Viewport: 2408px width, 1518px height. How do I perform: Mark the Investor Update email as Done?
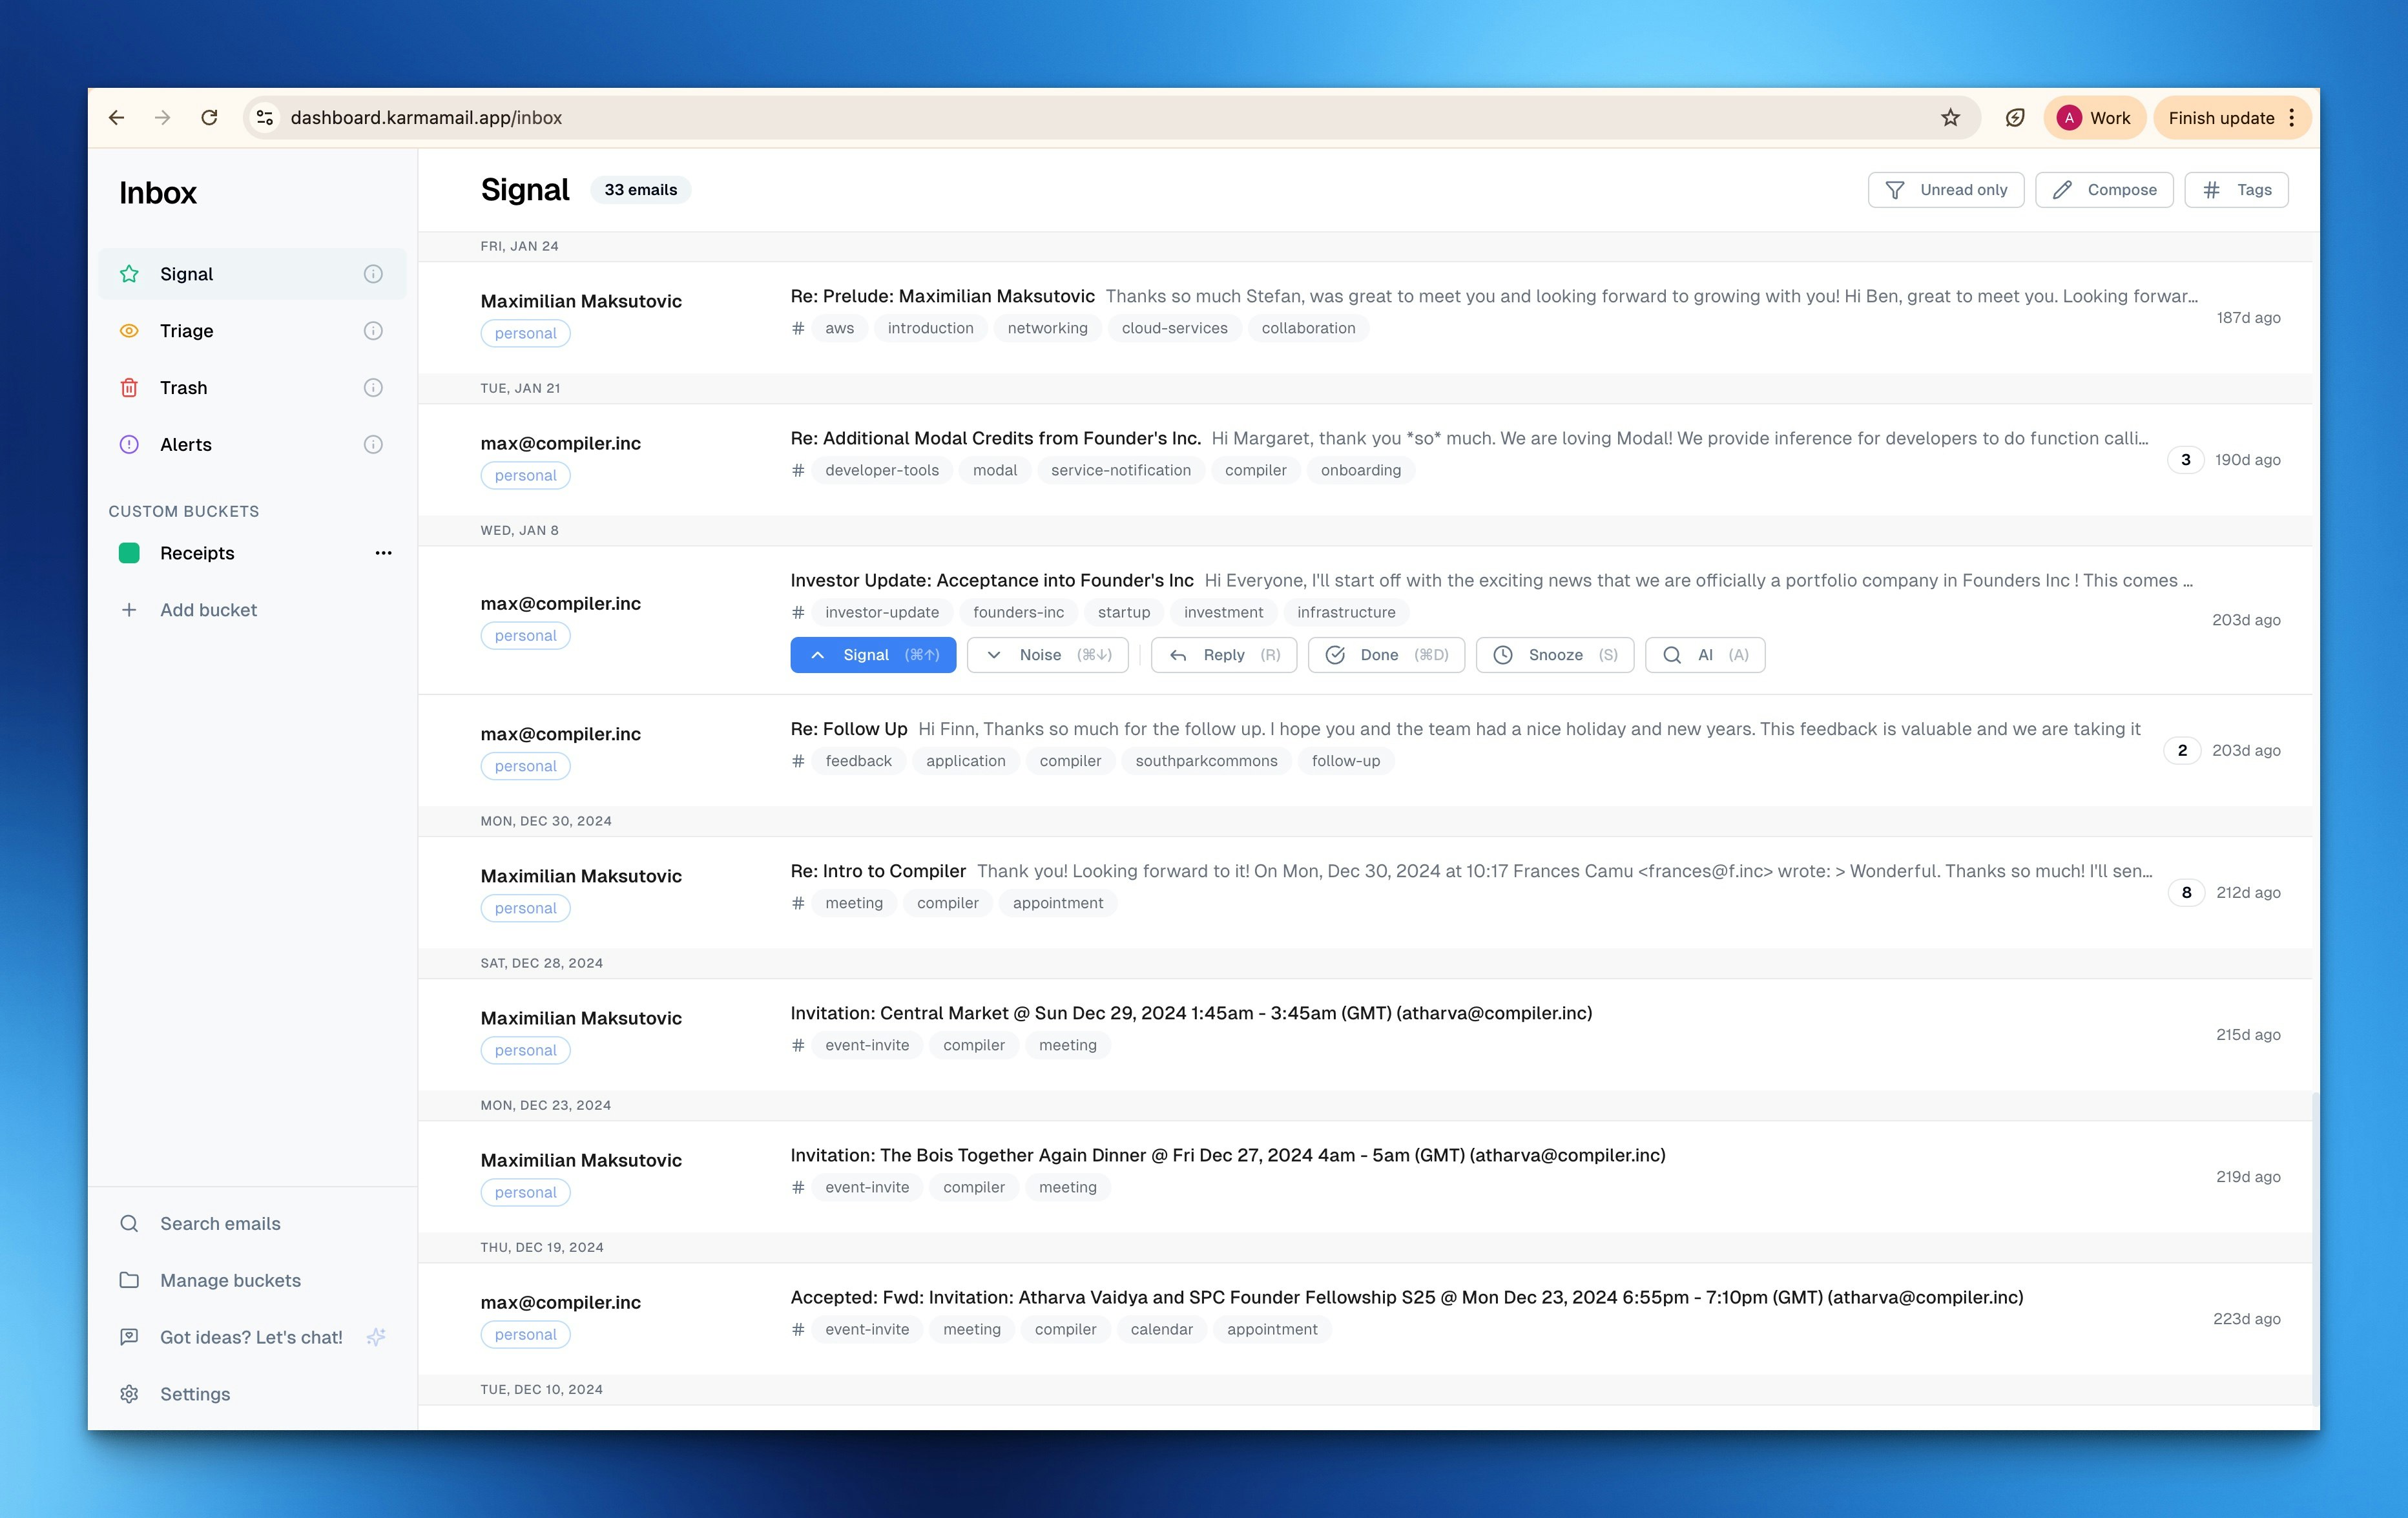coord(1386,655)
